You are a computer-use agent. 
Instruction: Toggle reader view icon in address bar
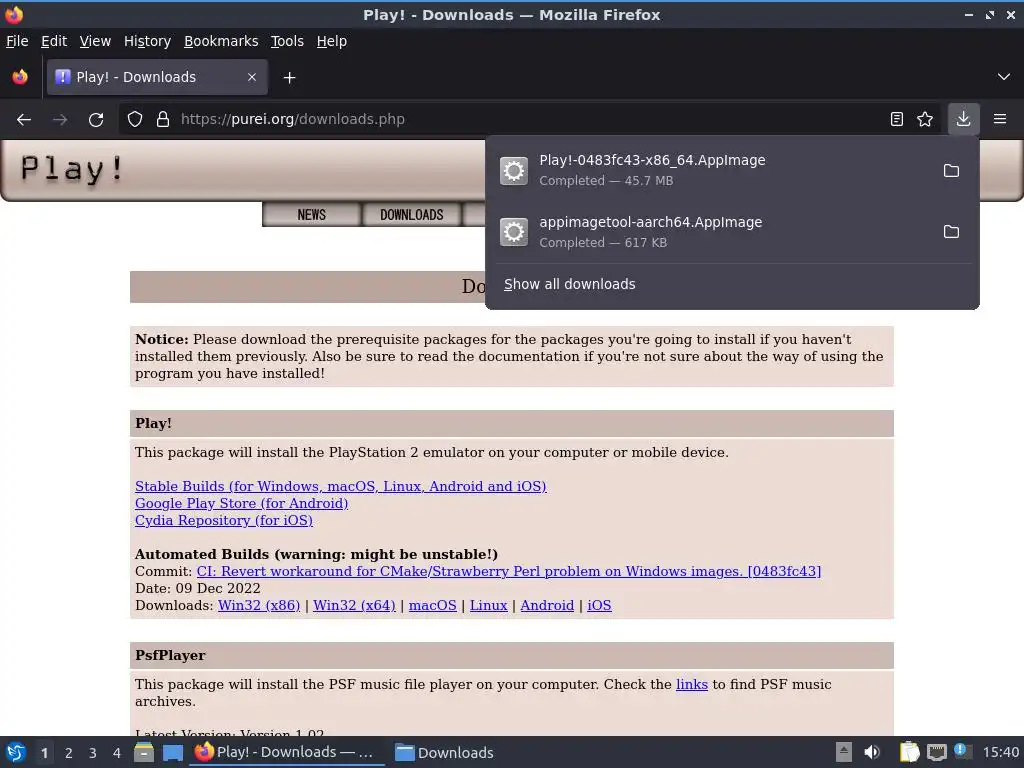897,119
